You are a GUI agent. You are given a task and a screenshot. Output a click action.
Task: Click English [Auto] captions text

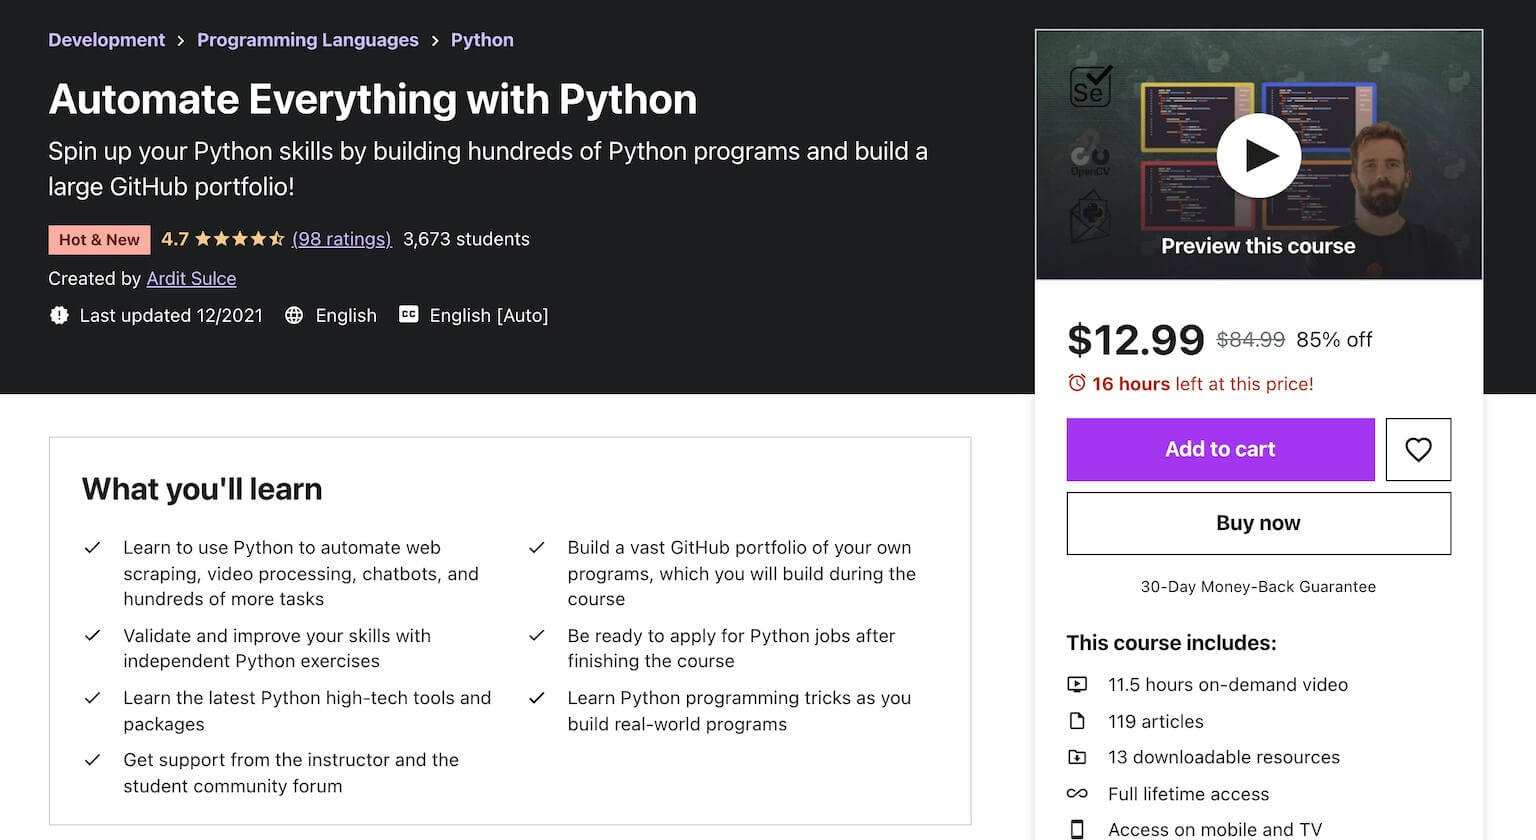(489, 315)
